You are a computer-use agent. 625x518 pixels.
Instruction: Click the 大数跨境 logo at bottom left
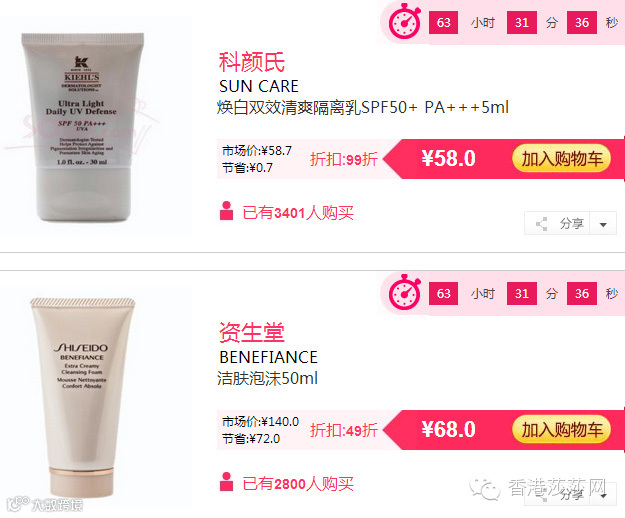pyautogui.click(x=45, y=504)
